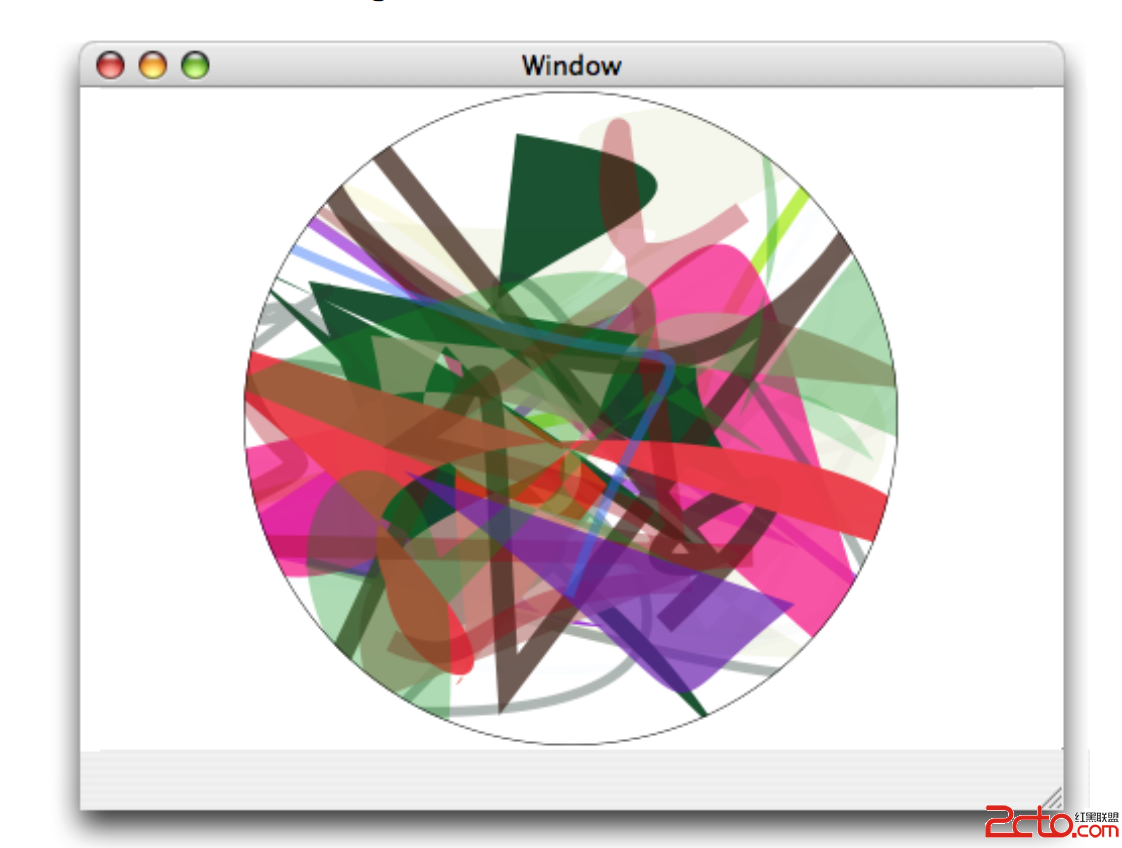Click the red close window button
Viewport: 1122px width, 848px height.
click(x=110, y=65)
